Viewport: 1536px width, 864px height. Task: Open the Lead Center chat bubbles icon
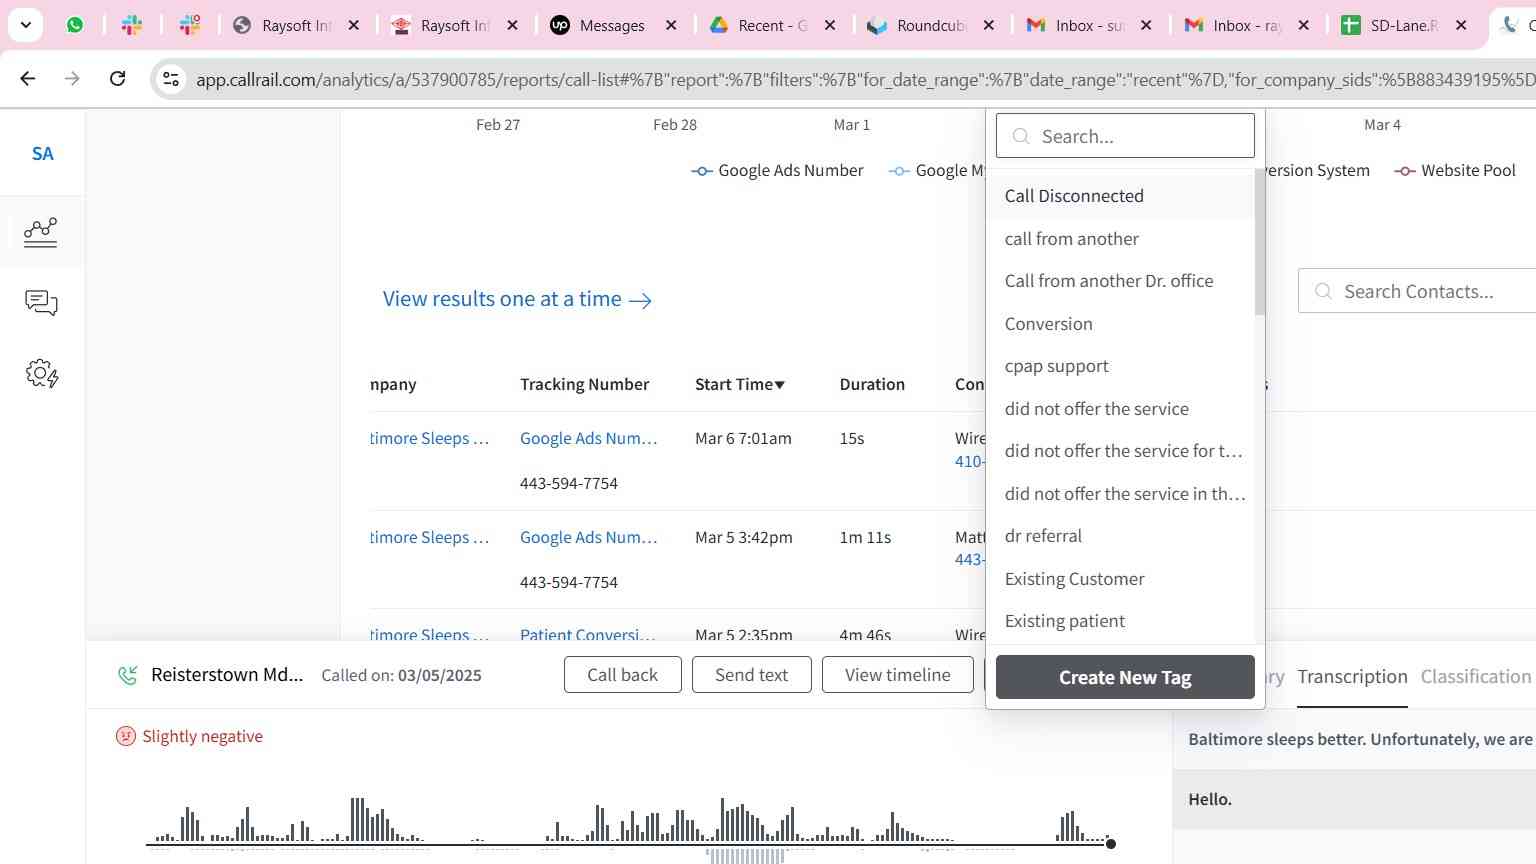click(x=41, y=303)
